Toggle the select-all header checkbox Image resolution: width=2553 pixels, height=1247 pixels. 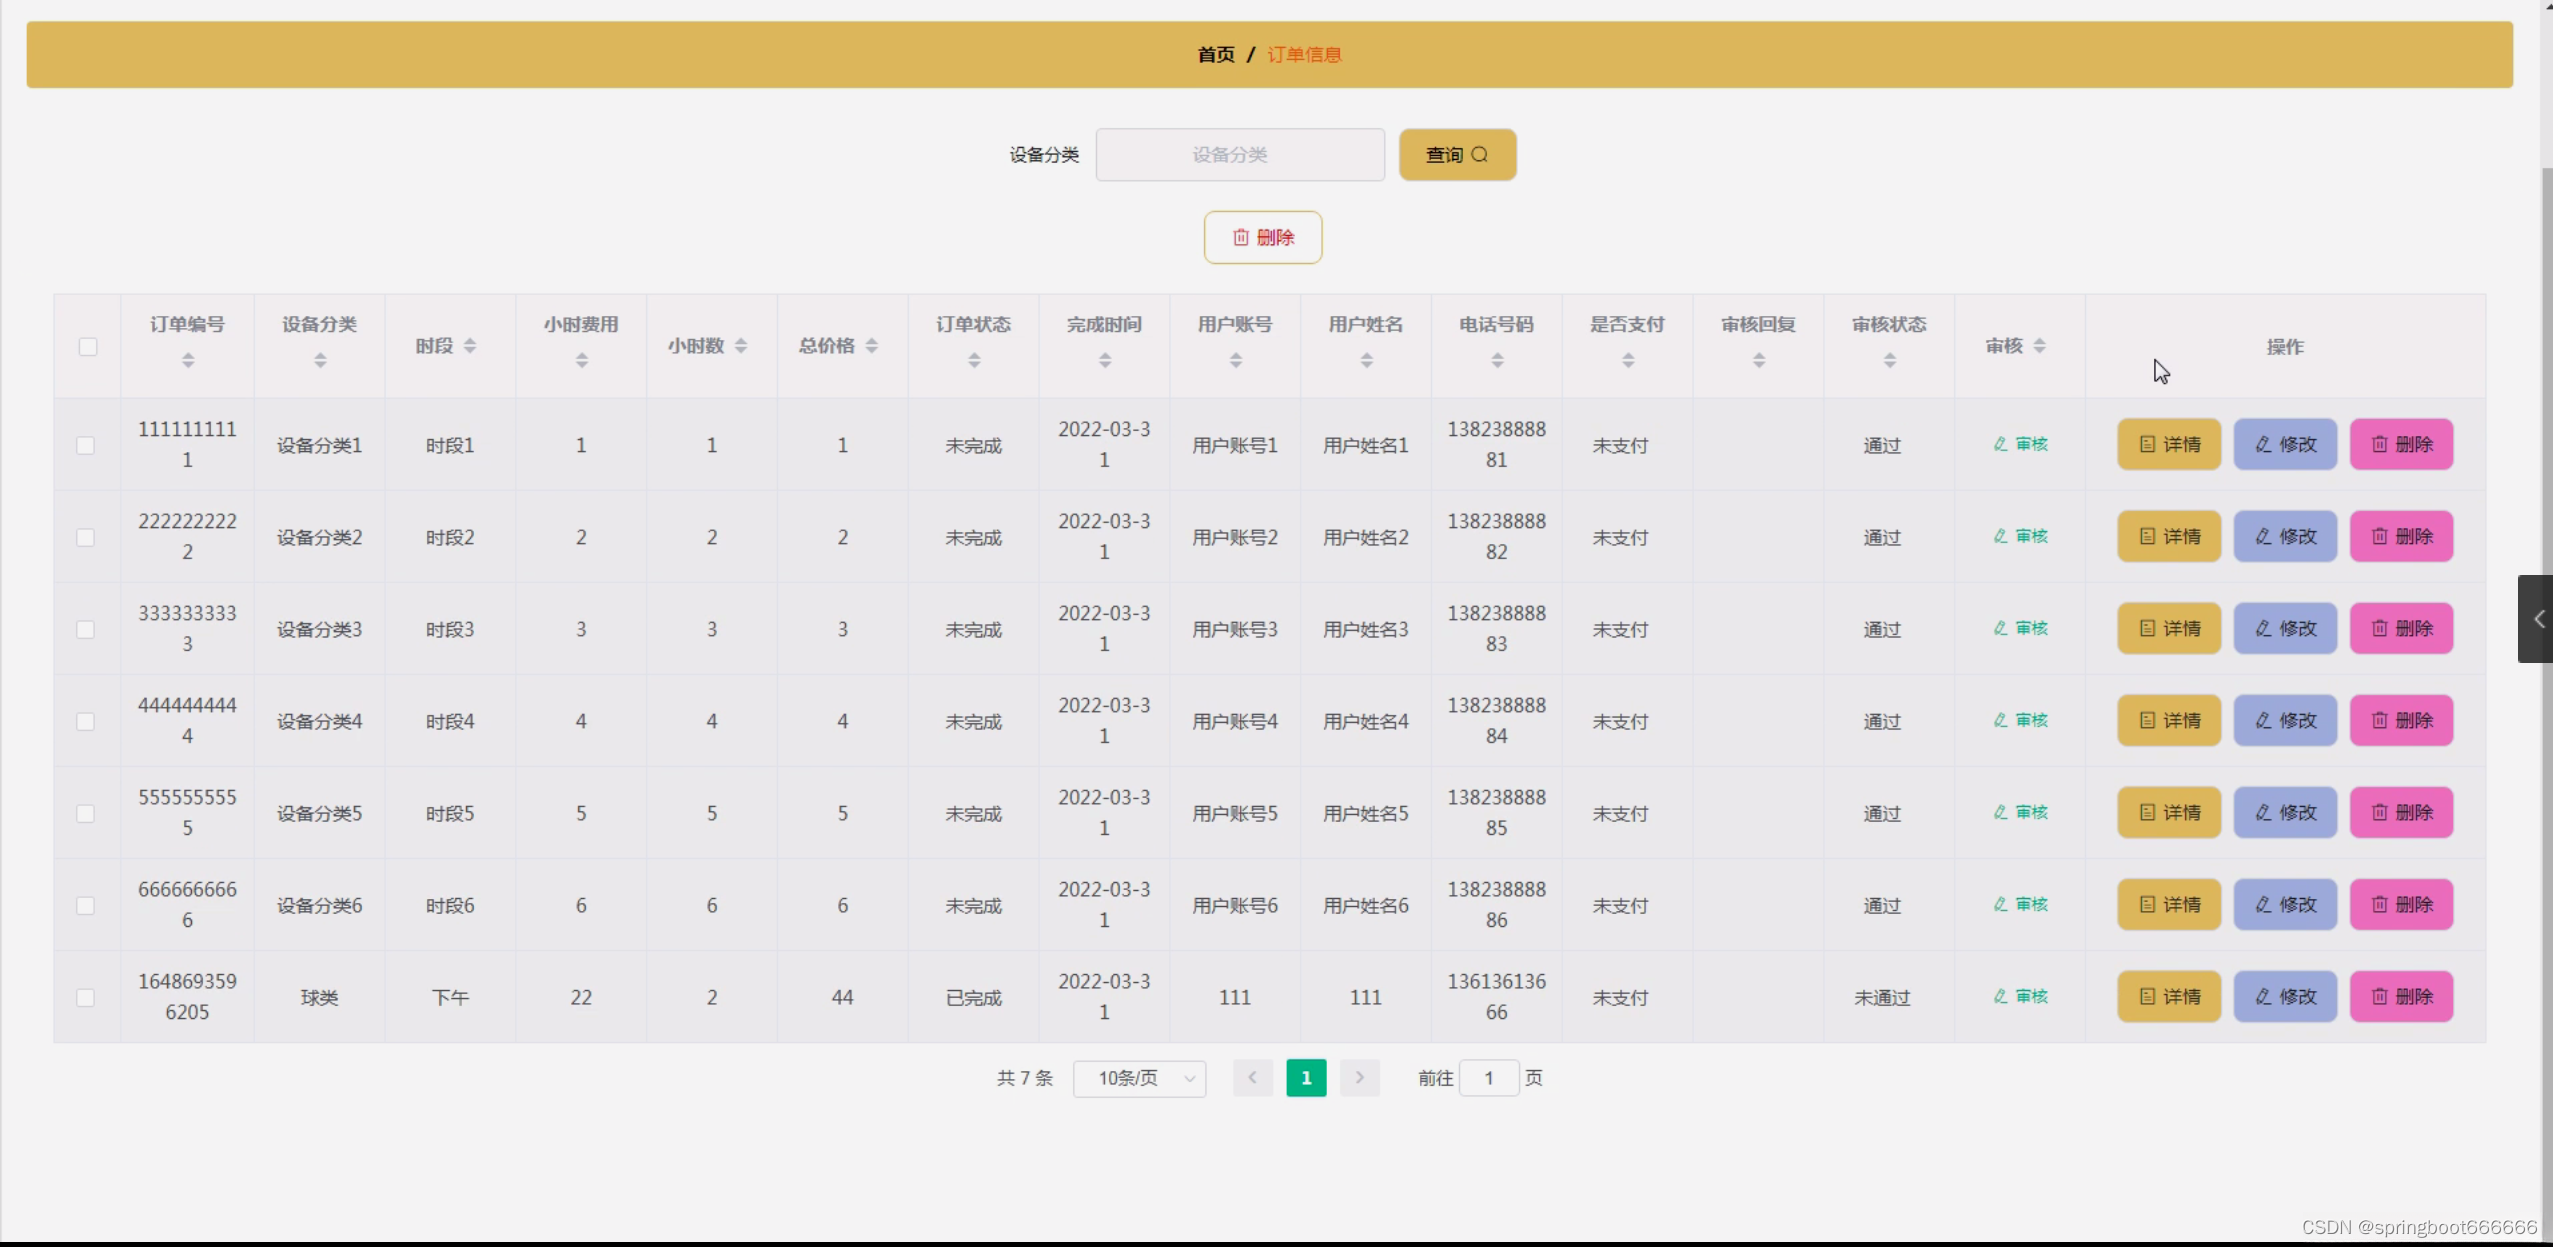(x=88, y=346)
